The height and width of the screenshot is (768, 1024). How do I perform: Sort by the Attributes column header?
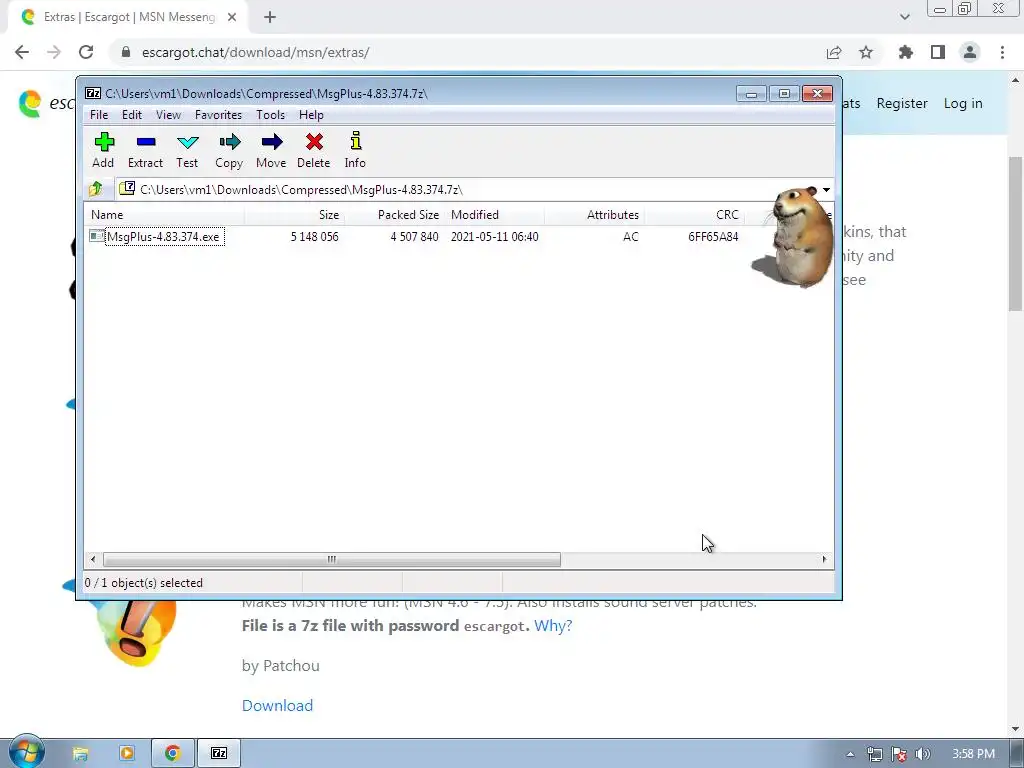[594, 215]
